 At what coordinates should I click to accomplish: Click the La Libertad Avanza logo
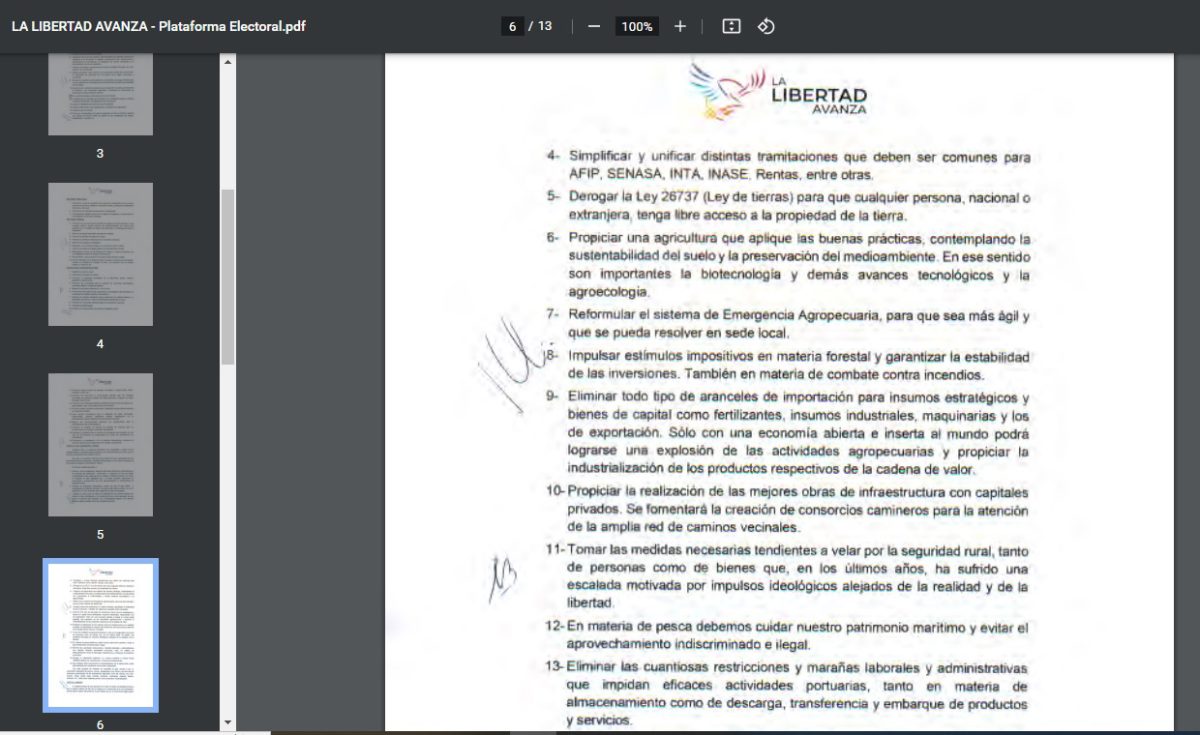[778, 92]
